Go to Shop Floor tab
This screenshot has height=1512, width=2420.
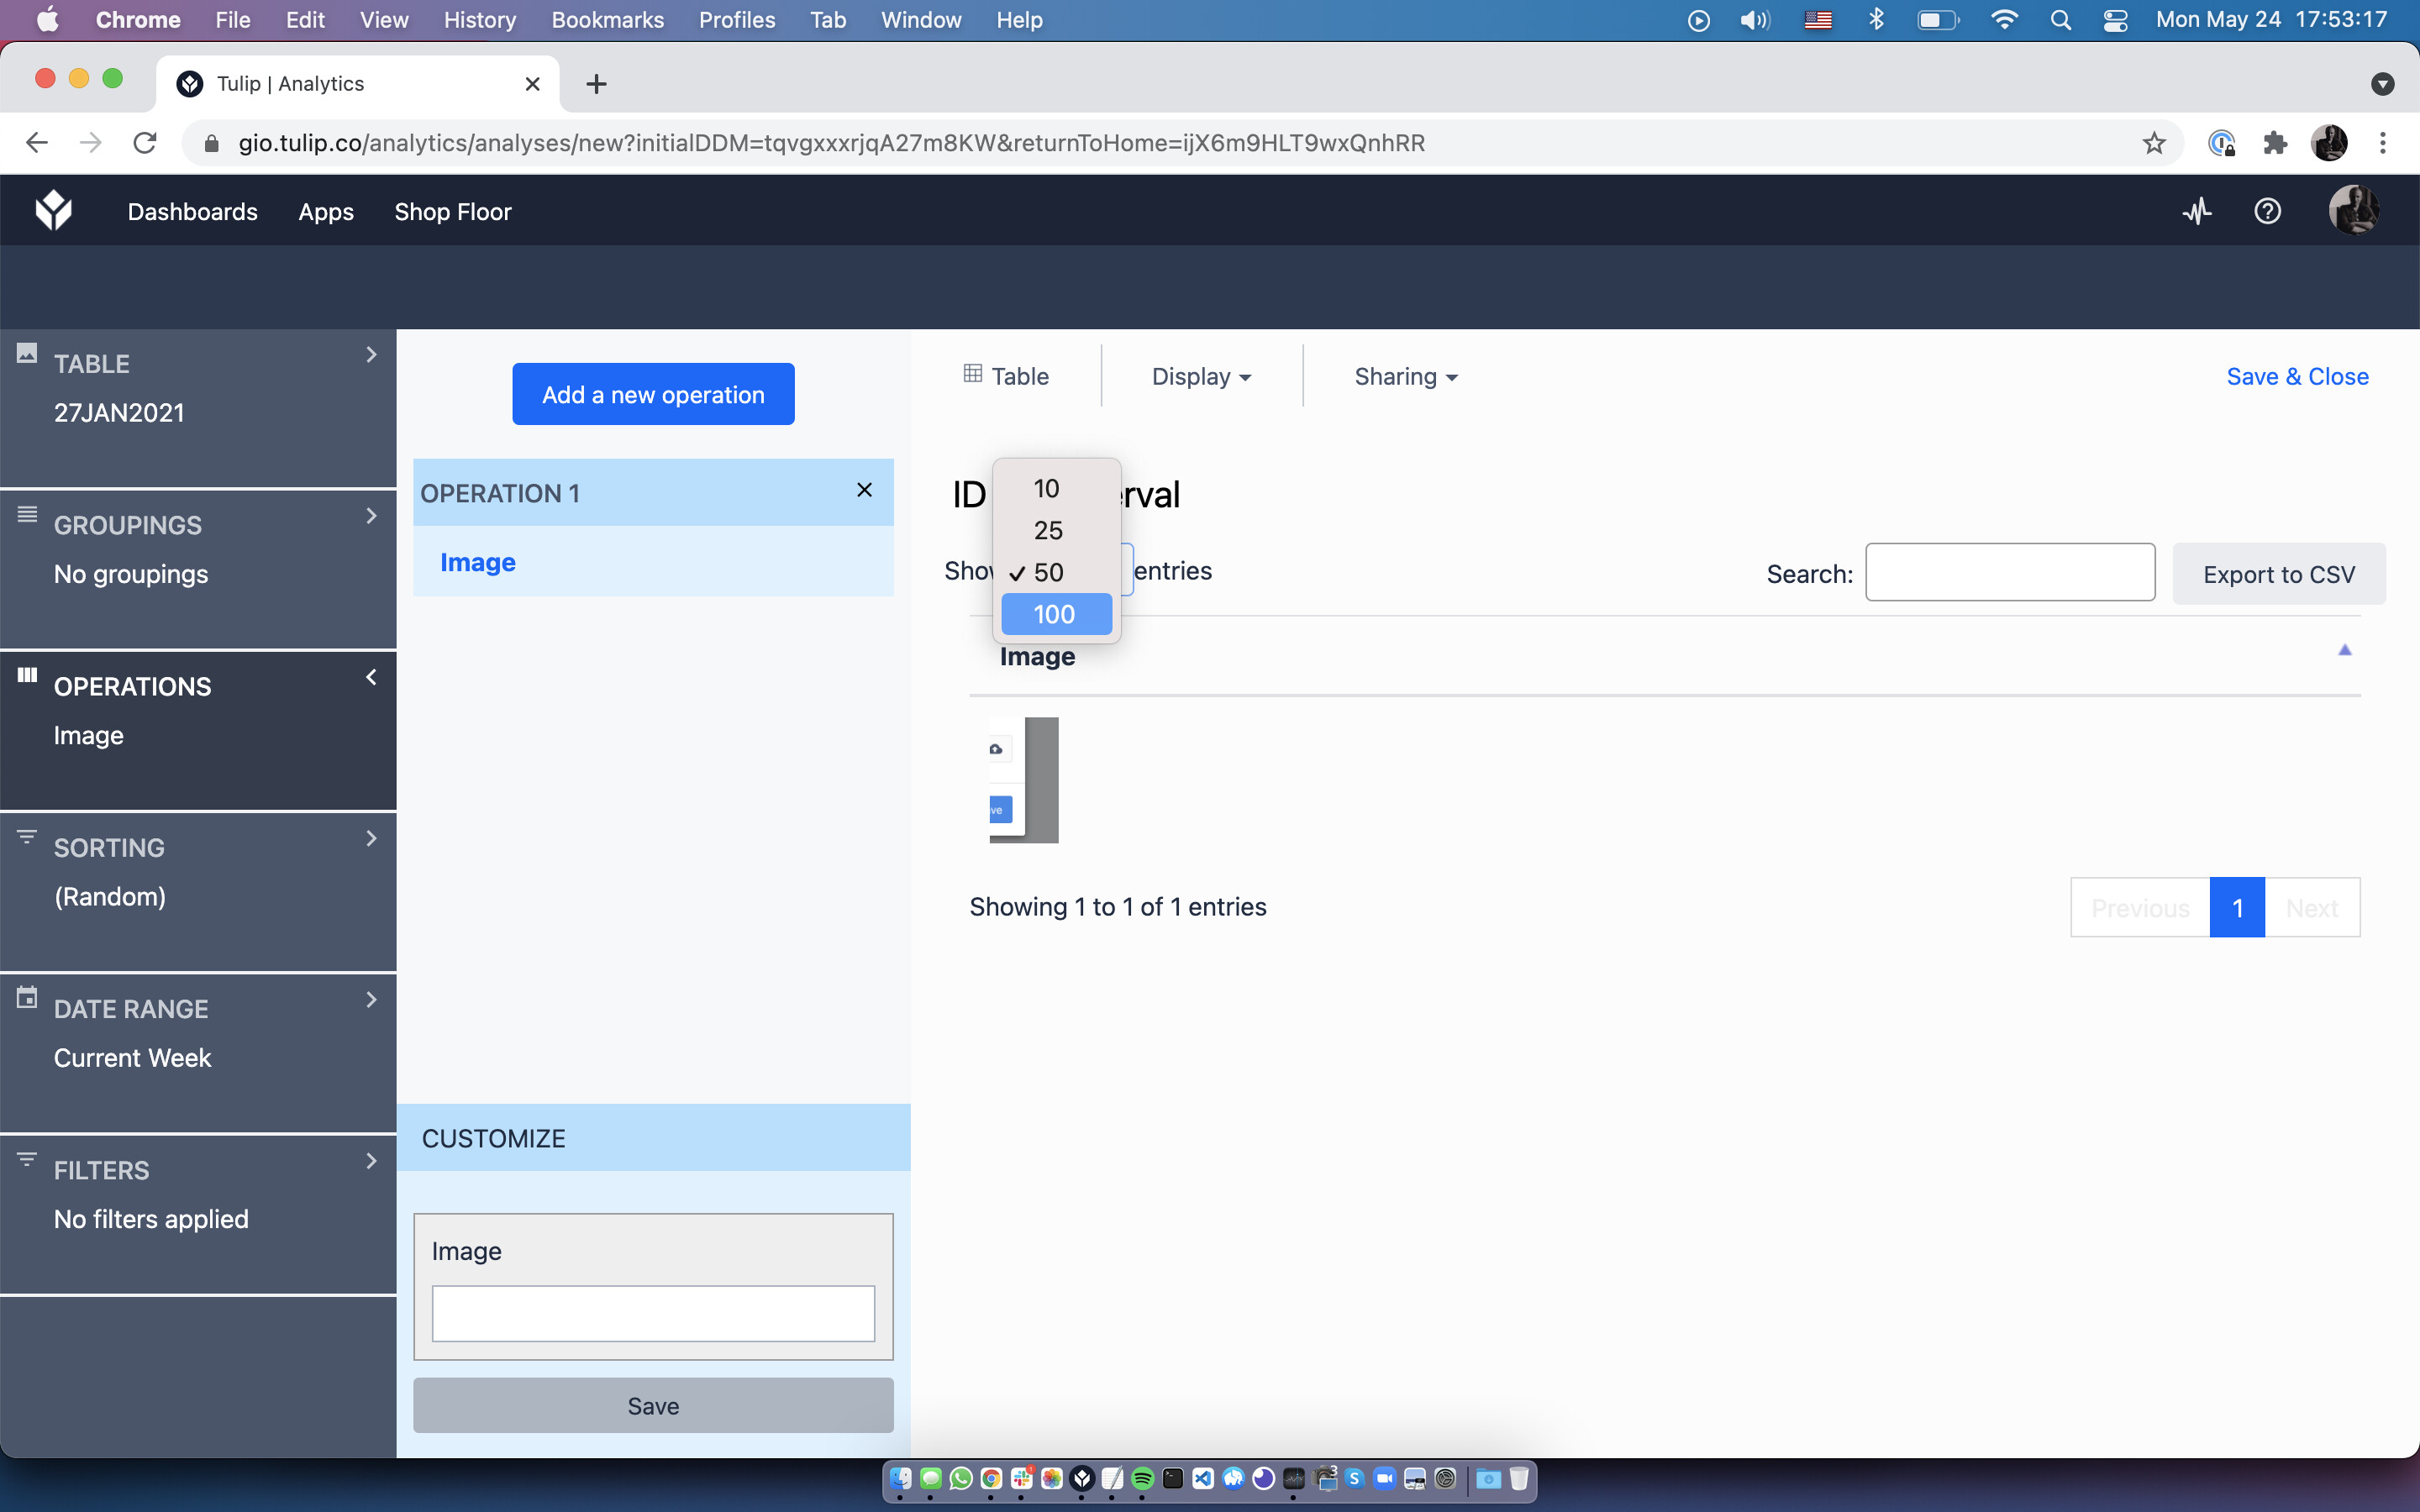(452, 212)
